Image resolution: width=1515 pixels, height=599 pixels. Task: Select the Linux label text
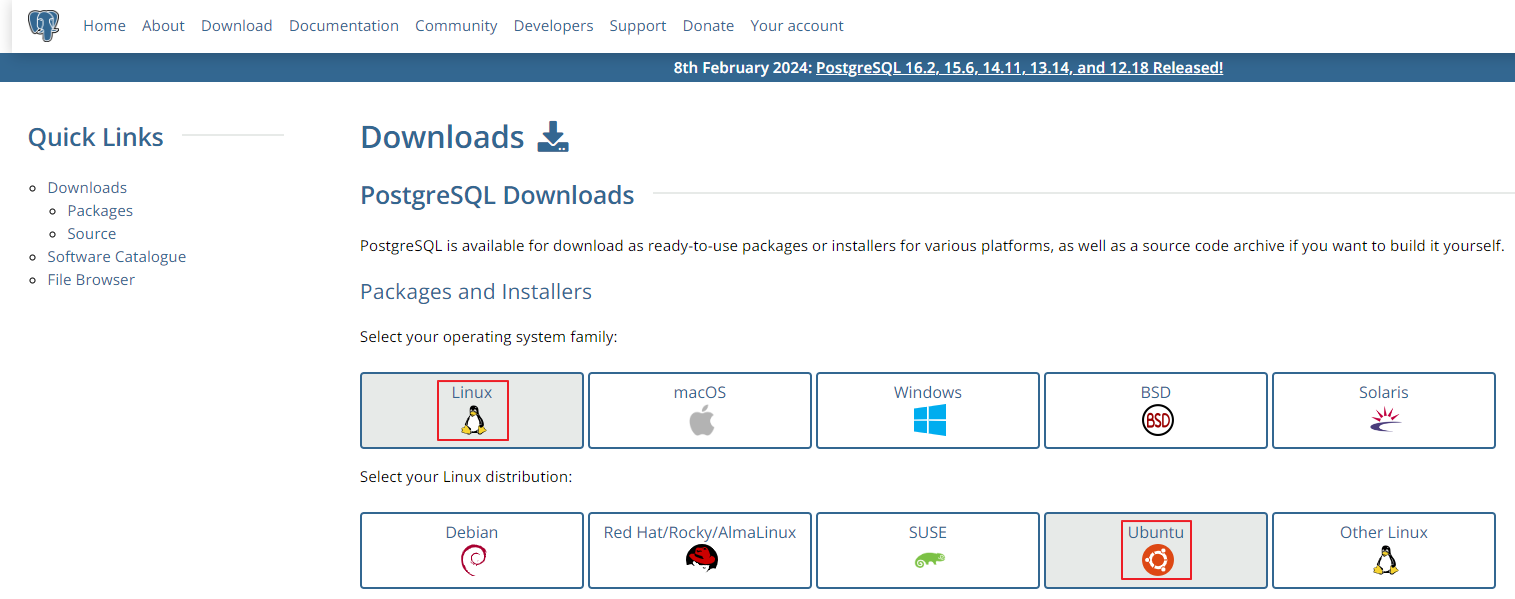point(472,393)
